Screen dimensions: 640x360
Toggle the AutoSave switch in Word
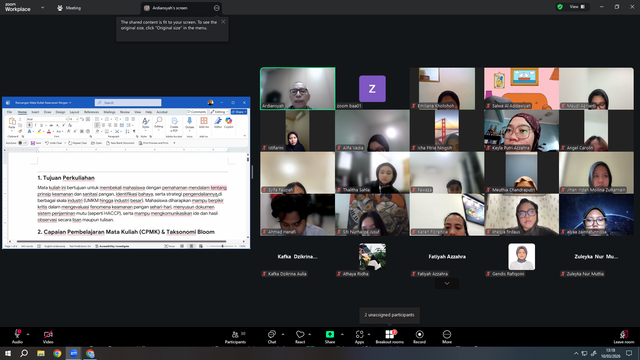tap(22, 143)
